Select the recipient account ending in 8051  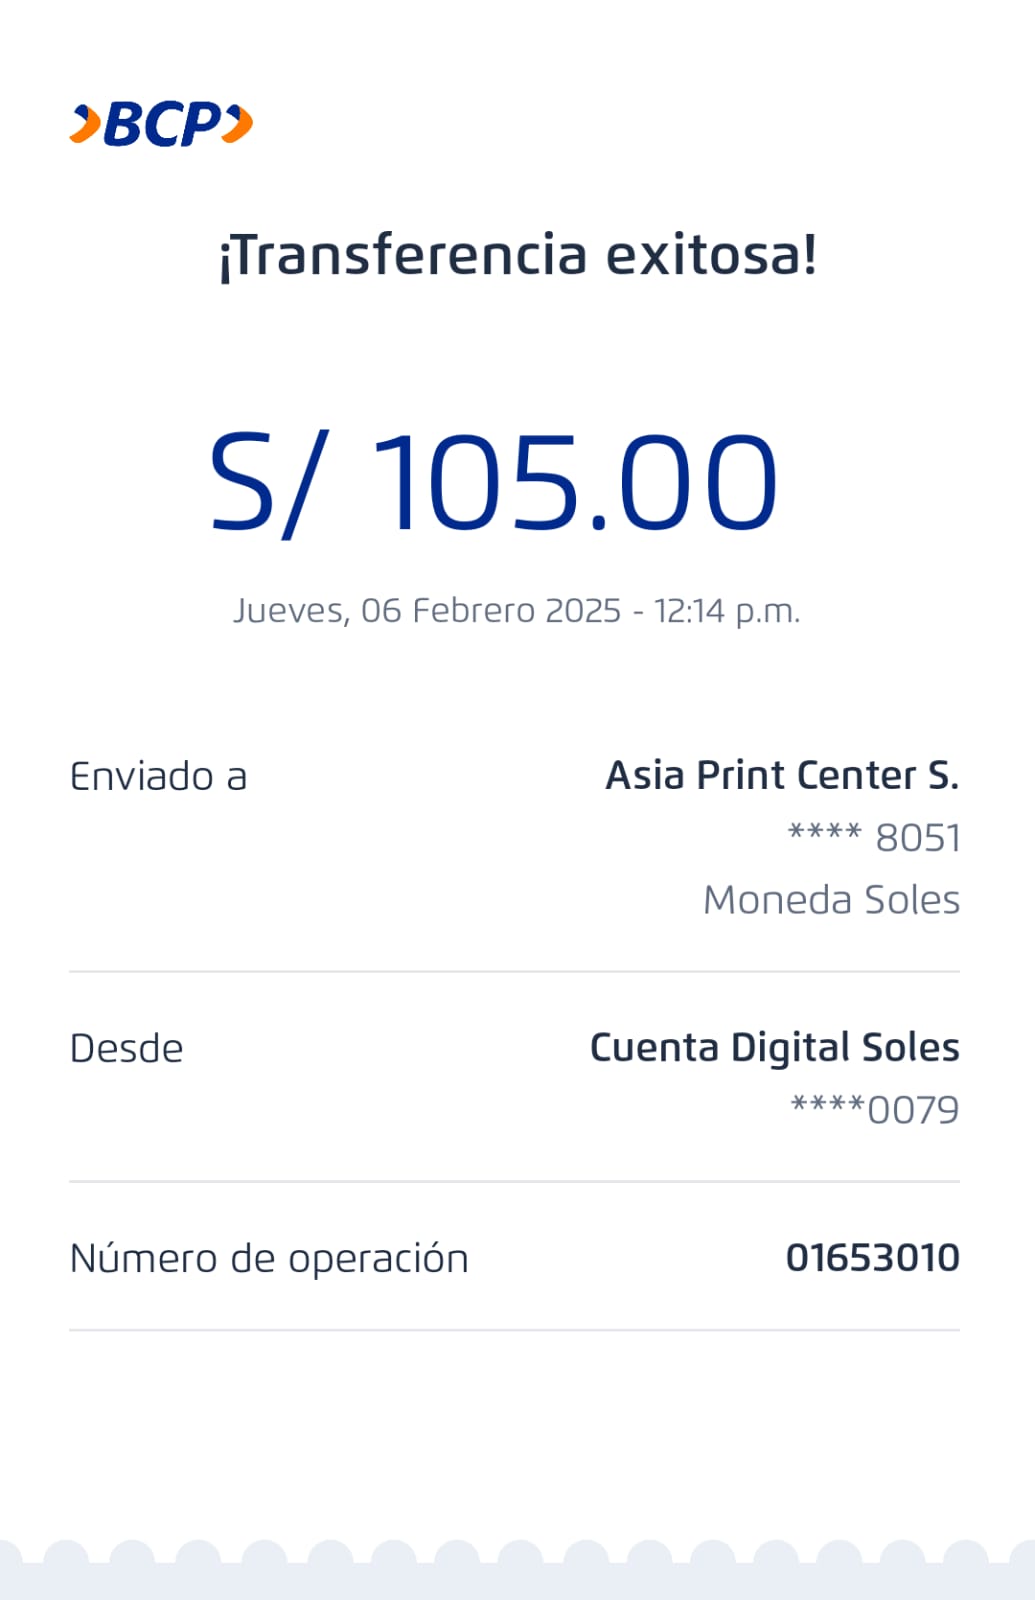click(874, 837)
